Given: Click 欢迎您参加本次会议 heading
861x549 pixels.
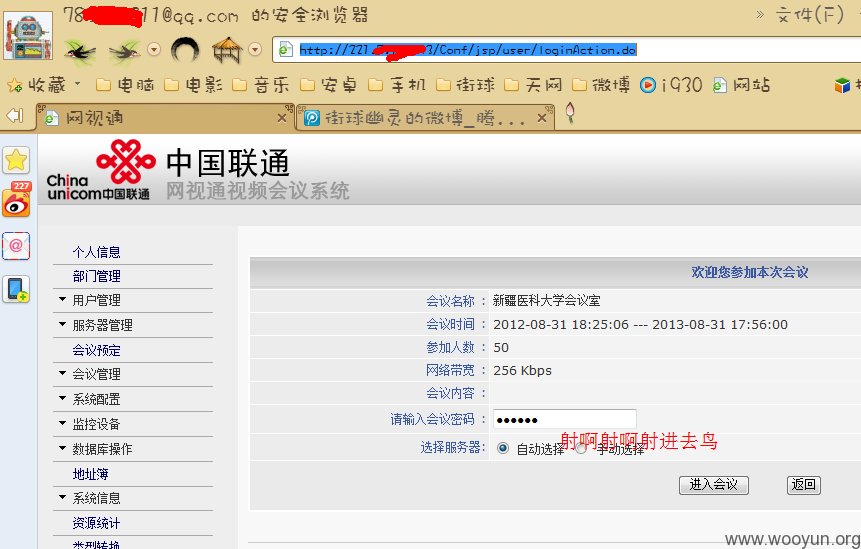Looking at the screenshot, I should [x=750, y=272].
